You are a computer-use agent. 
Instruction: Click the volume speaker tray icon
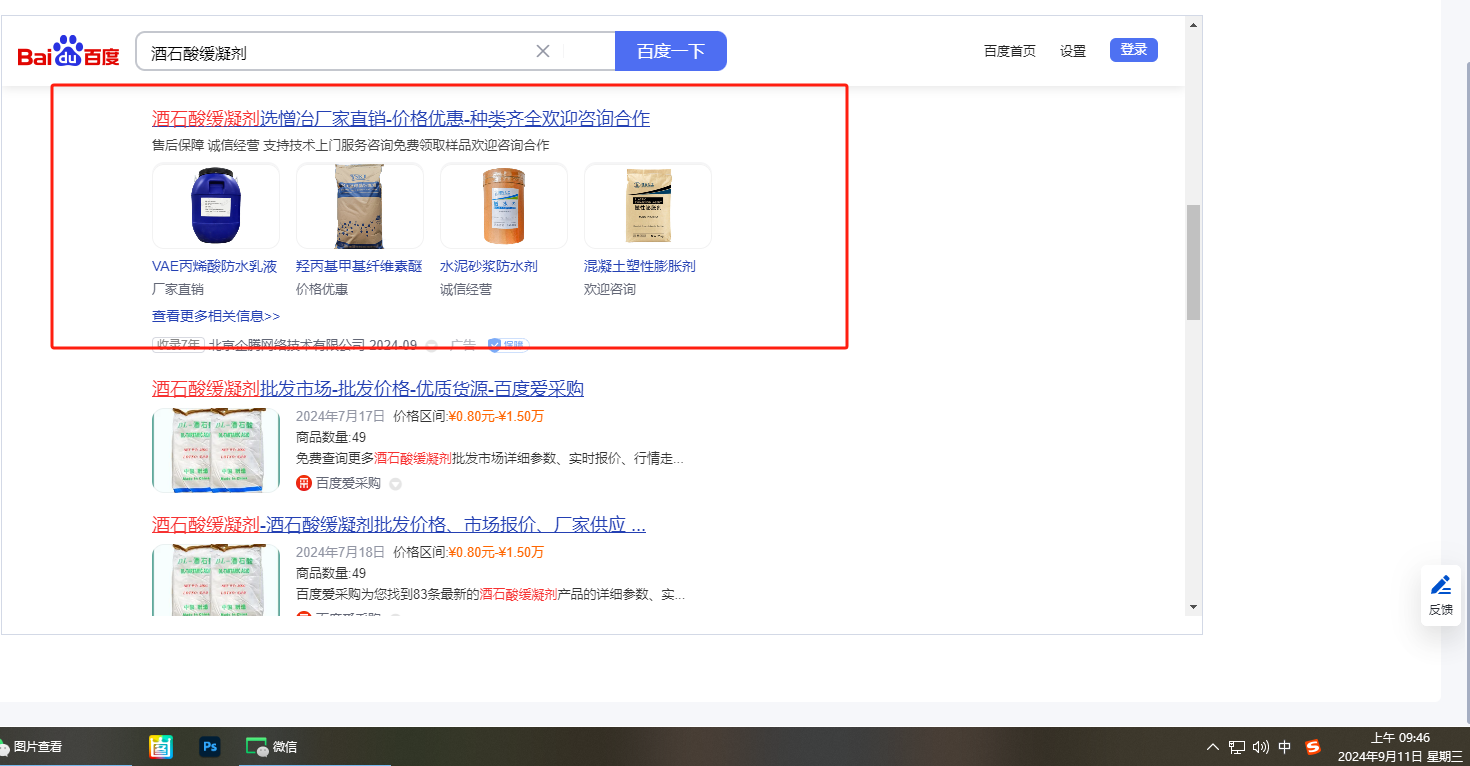(x=1260, y=747)
